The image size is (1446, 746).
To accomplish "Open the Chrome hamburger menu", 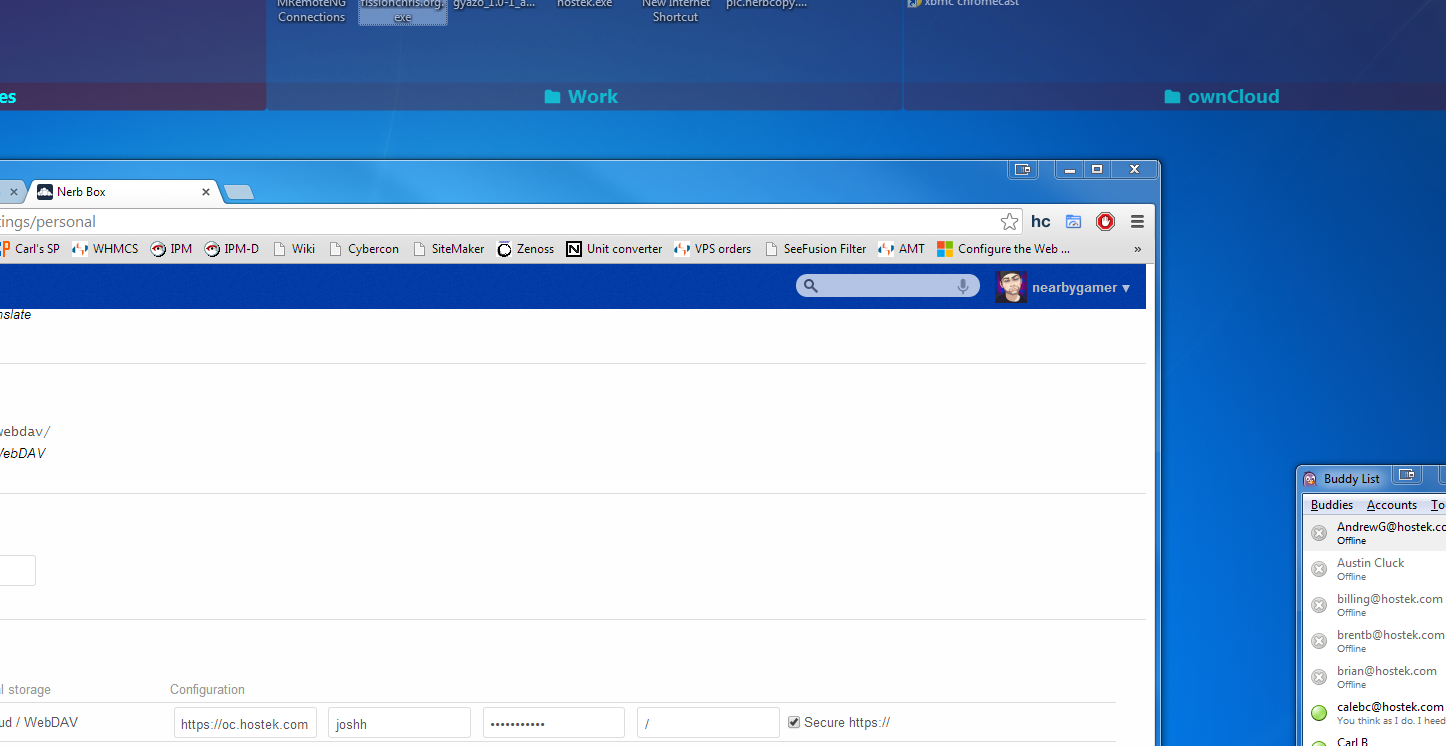I will tap(1137, 222).
